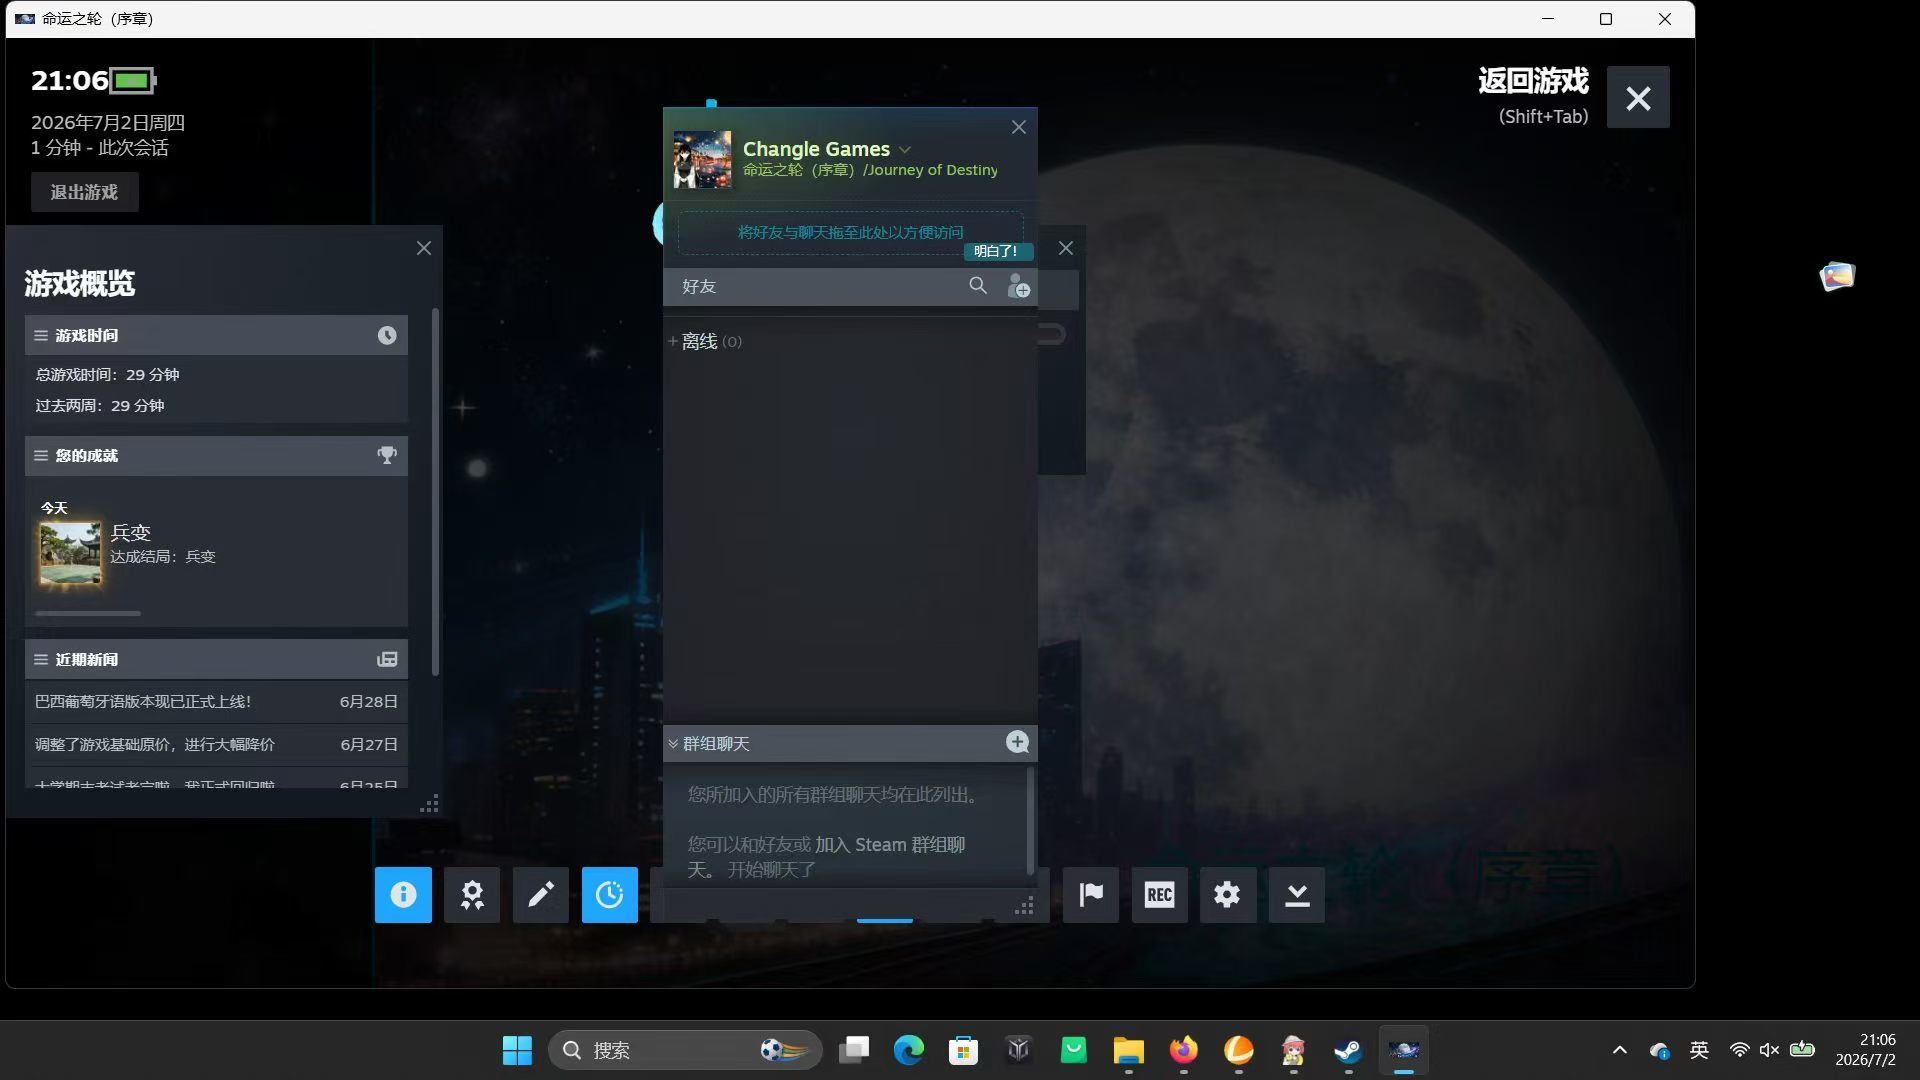Click the 6月28日 news date
This screenshot has height=1080, width=1920.
369,702
